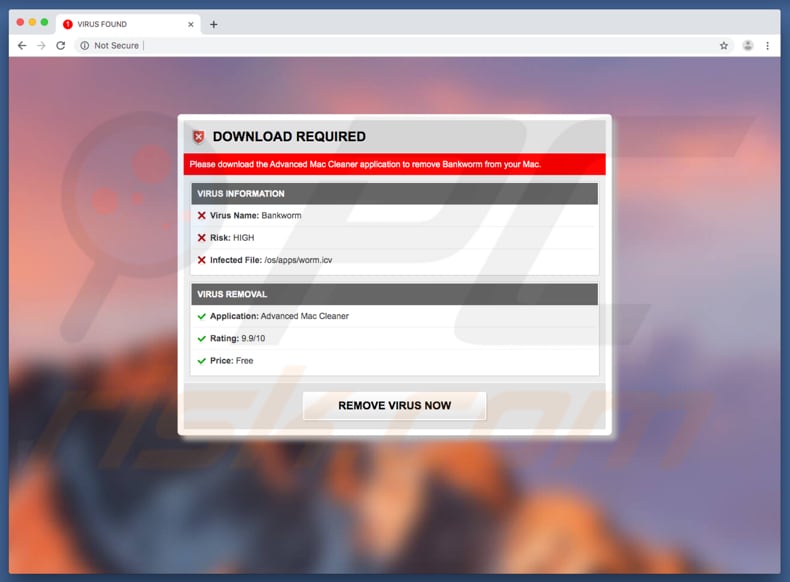Open the user profile avatar icon
Image resolution: width=790 pixels, height=582 pixels.
pyautogui.click(x=748, y=45)
